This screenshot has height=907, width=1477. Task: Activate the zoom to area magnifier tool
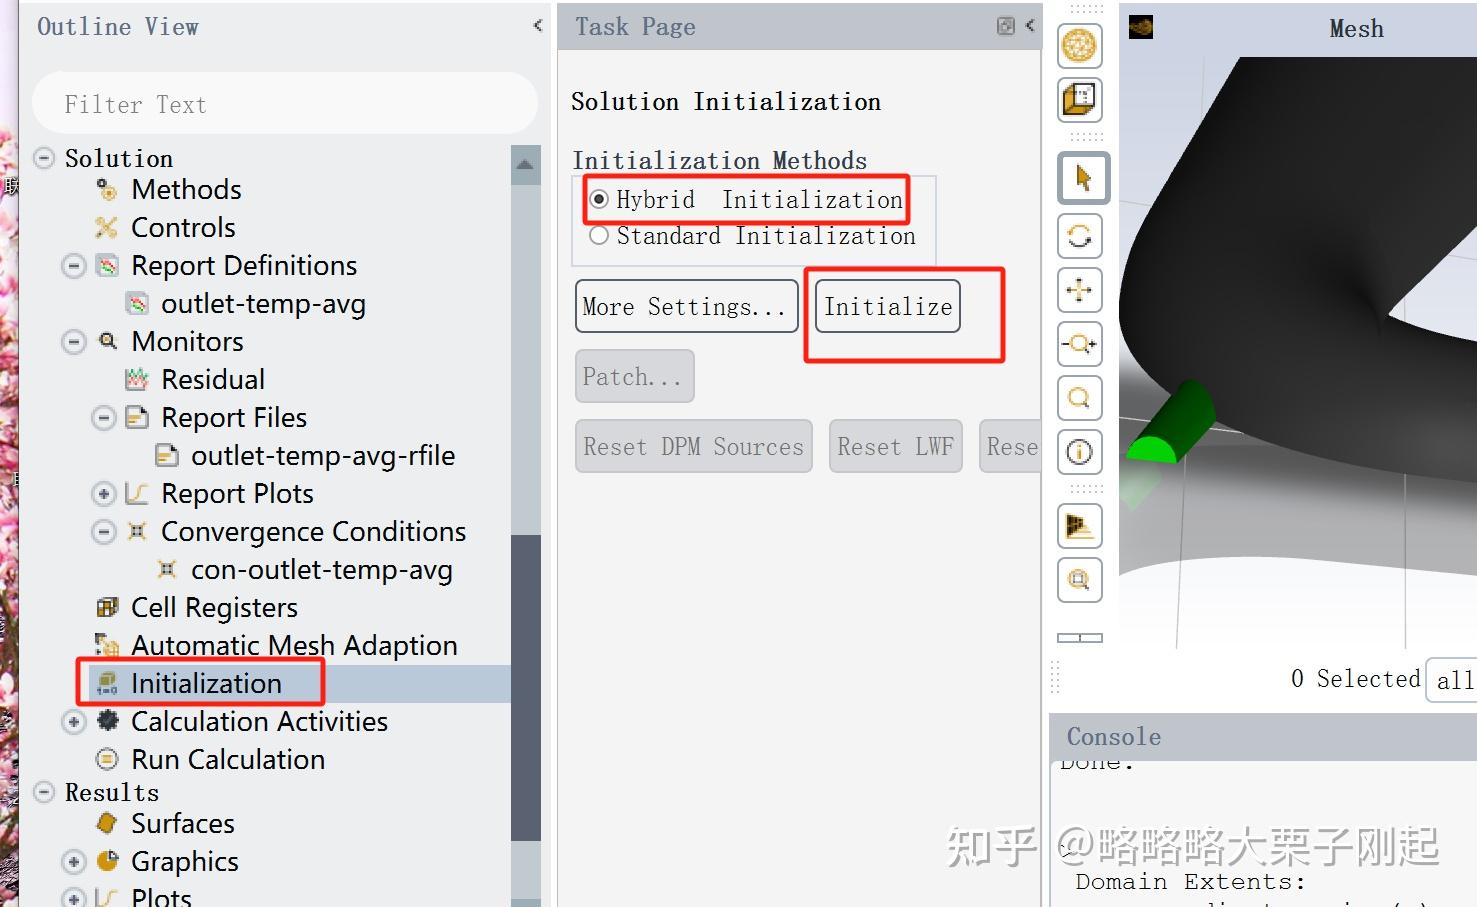tap(1079, 399)
